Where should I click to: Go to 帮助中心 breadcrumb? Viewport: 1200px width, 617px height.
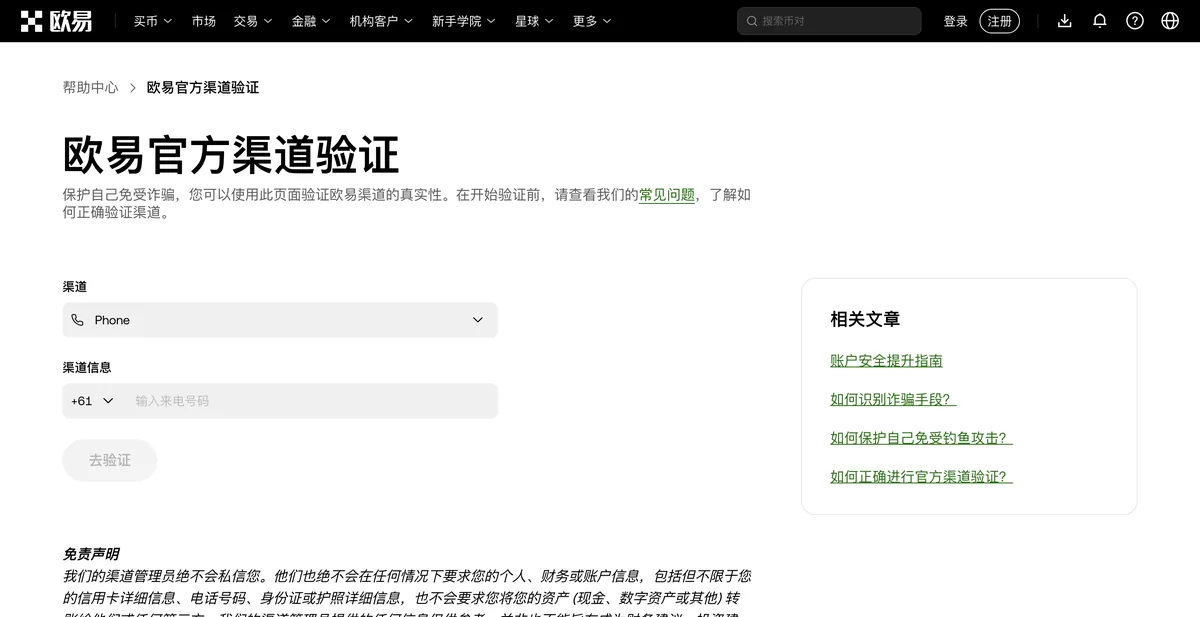[91, 88]
